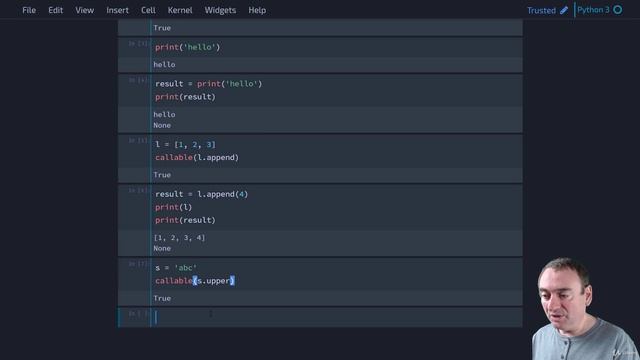Image resolution: width=640 pixels, height=360 pixels.
Task: Click the [1, 2, 3, 4] output text
Action: click(179, 238)
